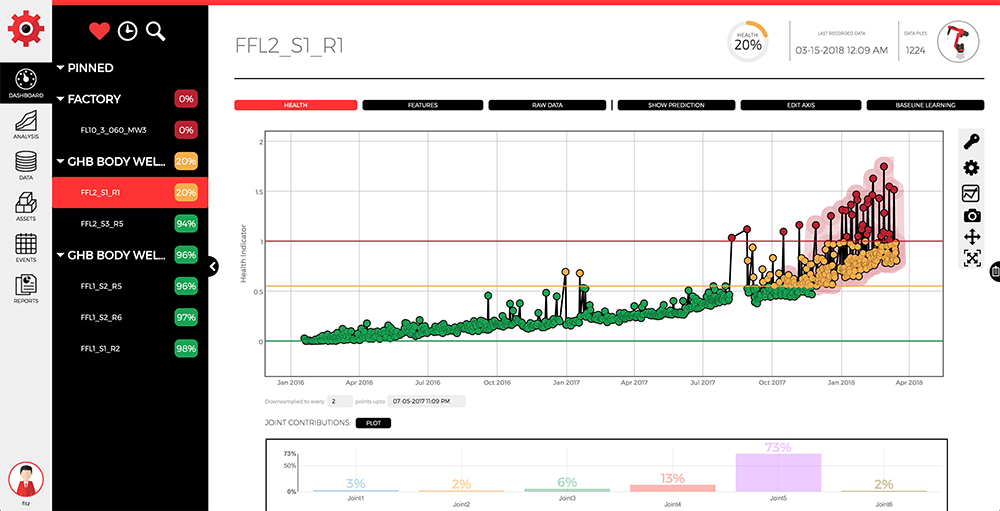Collapse the FACTORY group
Screen dimensions: 1000x511
click(61, 99)
